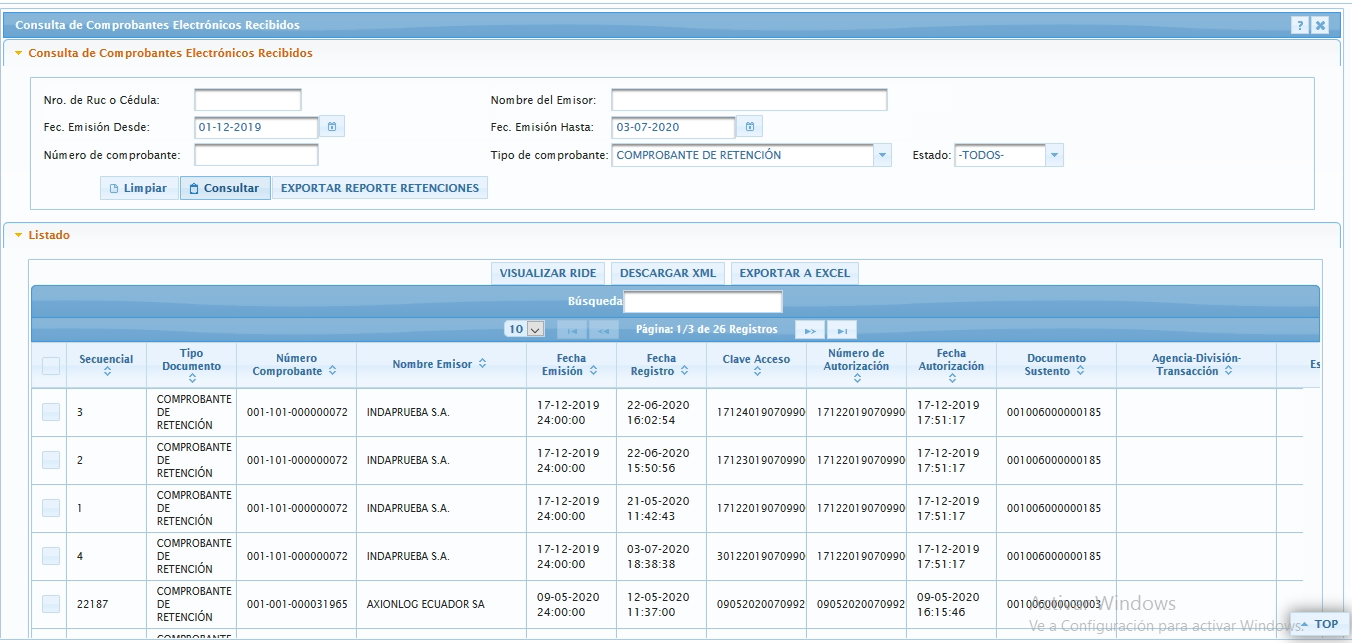The width and height of the screenshot is (1352, 643).
Task: Click the EXPORTAR A EXCEL button
Action: point(794,273)
